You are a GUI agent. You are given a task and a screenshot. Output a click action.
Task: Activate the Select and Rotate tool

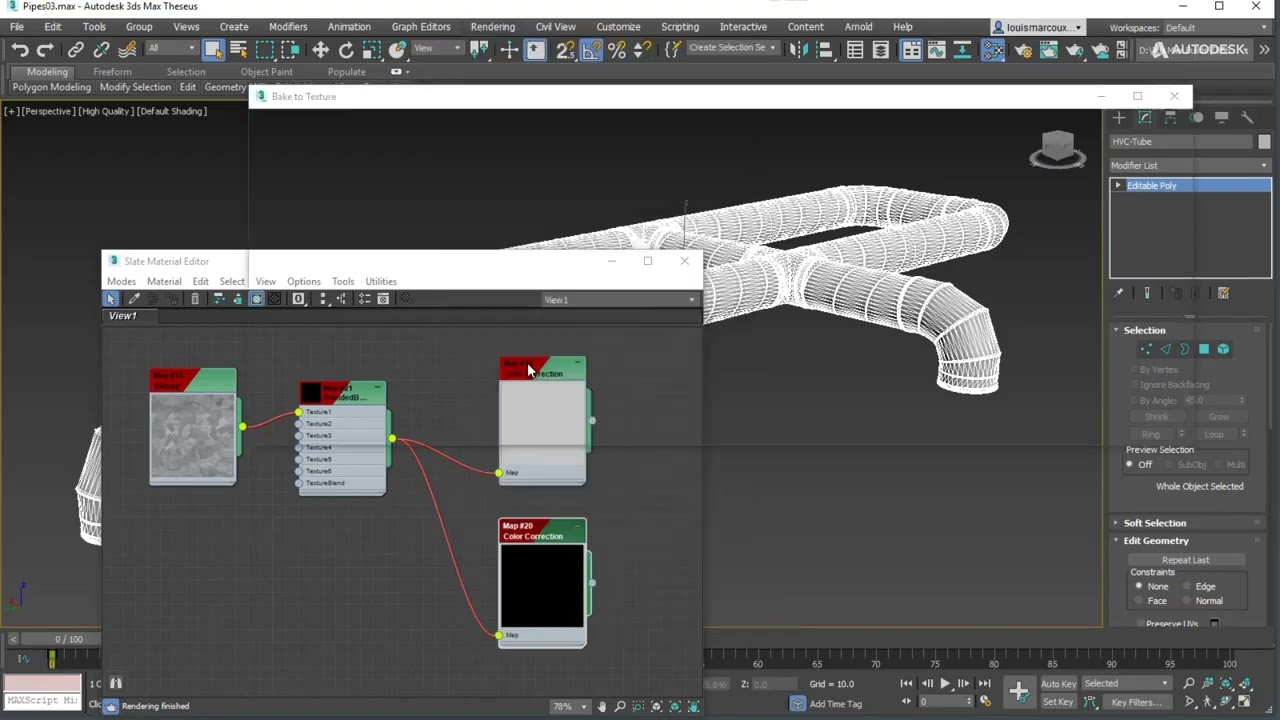point(346,50)
